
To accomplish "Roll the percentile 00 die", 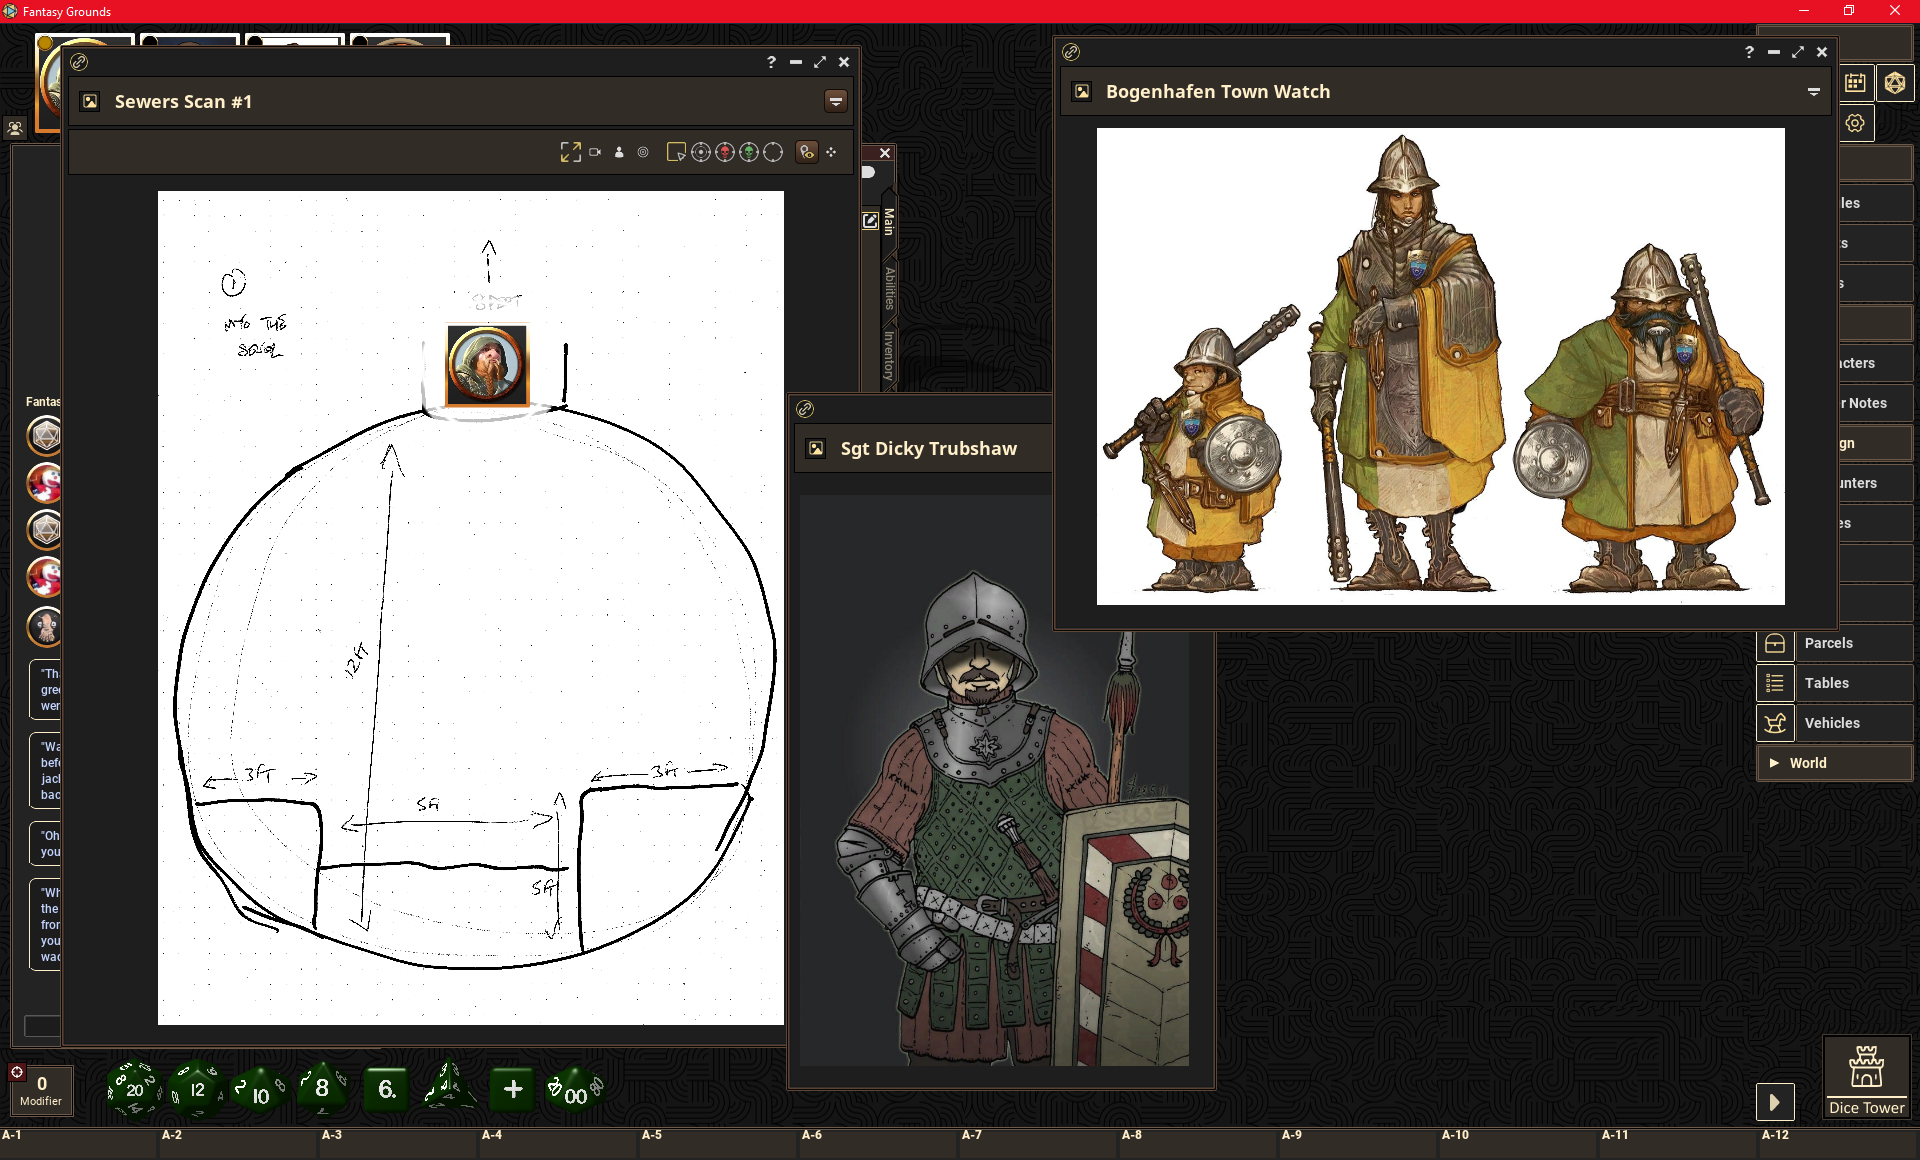I will [x=575, y=1090].
